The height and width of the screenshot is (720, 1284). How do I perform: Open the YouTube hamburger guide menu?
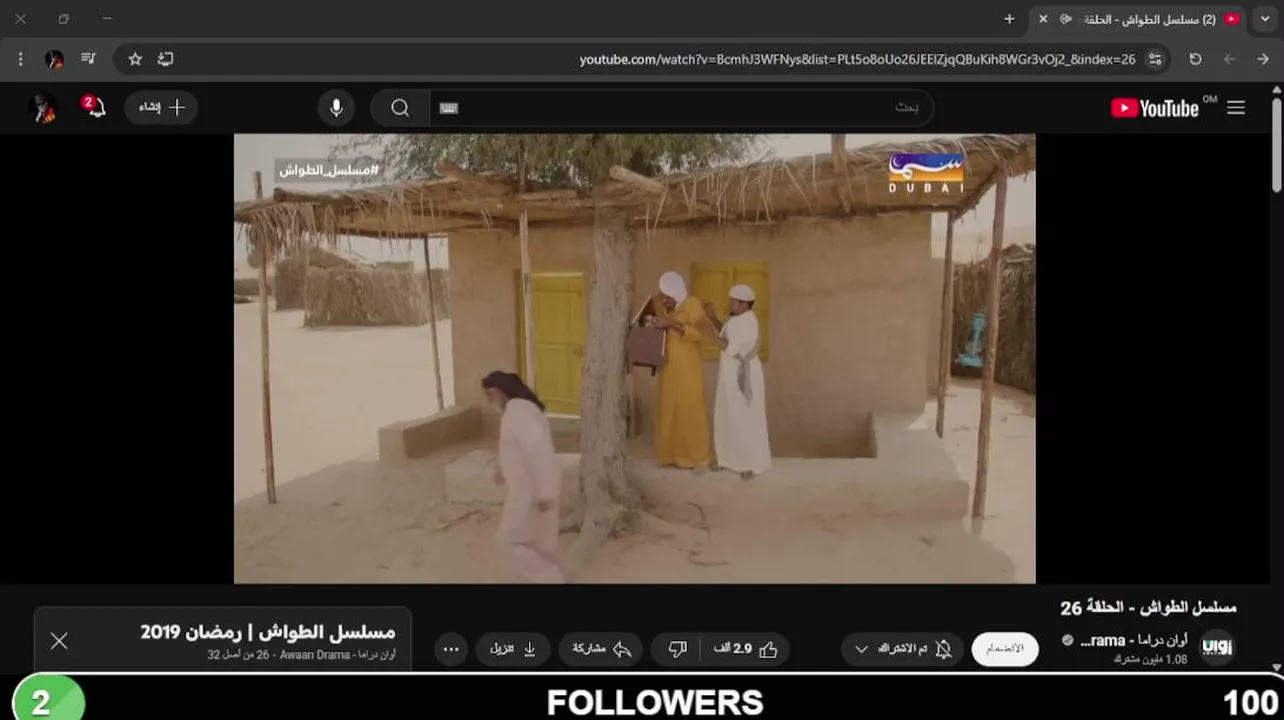[x=1236, y=108]
